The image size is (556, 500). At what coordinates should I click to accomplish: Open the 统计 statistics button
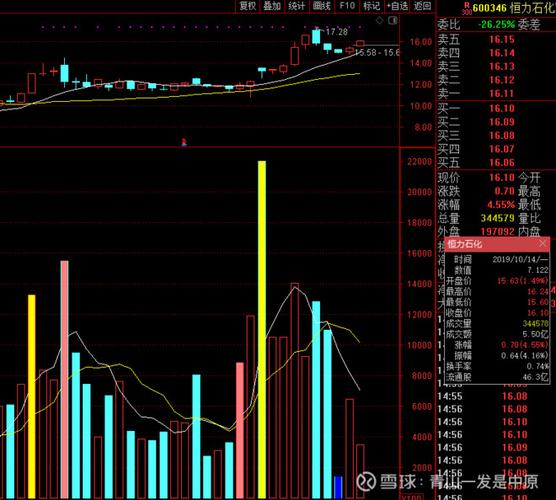tap(296, 6)
